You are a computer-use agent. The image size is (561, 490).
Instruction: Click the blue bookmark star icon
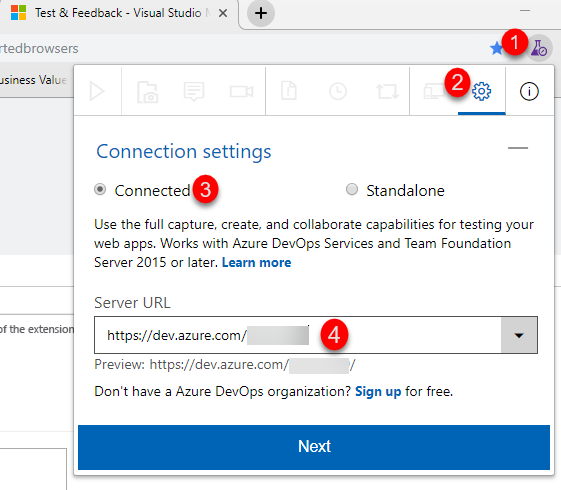click(496, 48)
